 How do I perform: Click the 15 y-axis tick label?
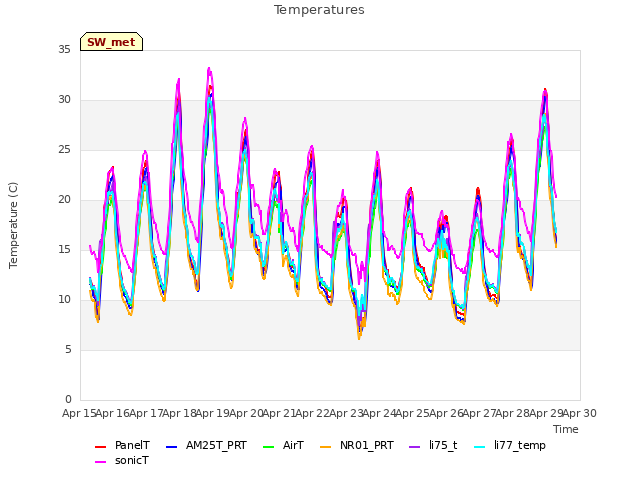64,250
